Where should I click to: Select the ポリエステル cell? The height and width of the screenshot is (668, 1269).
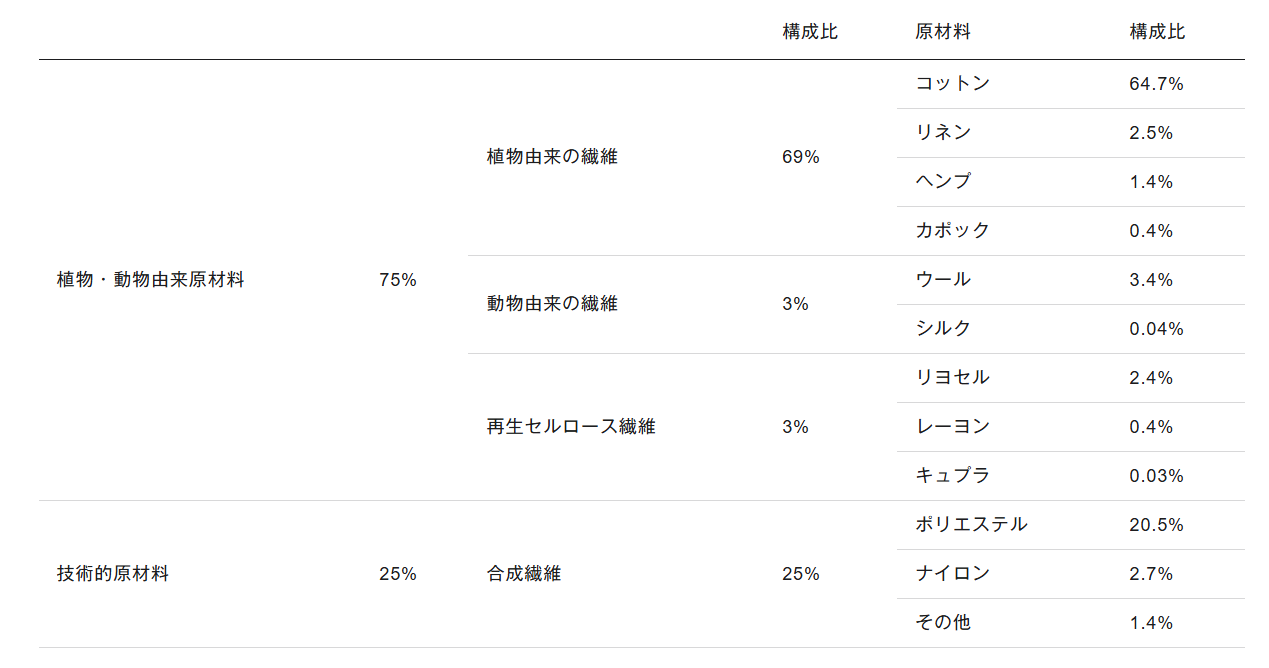point(971,525)
